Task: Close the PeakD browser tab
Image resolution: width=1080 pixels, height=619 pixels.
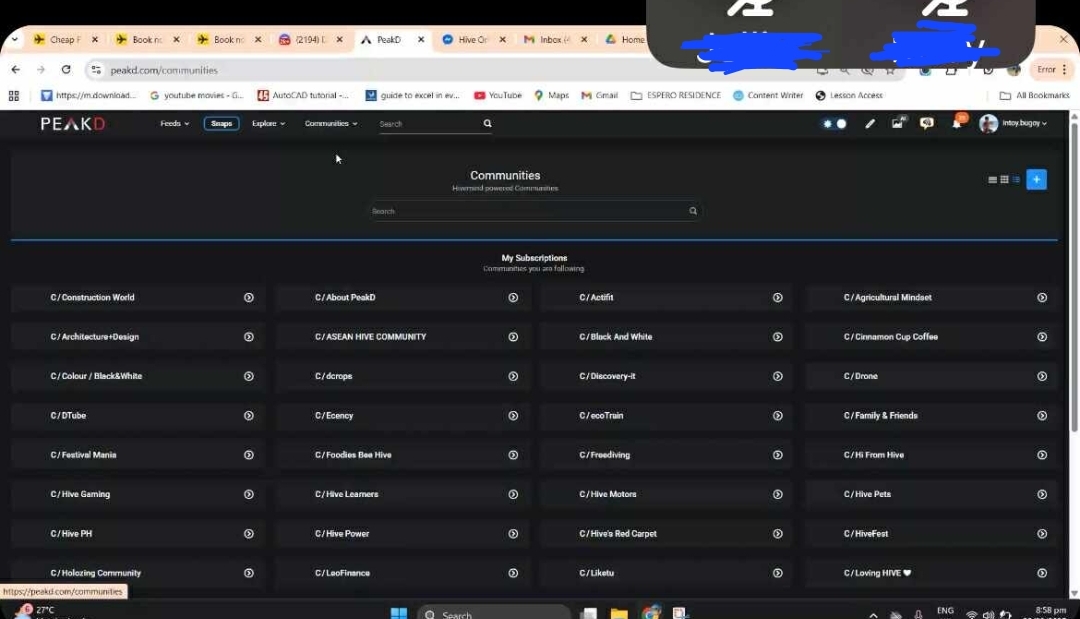Action: (422, 39)
